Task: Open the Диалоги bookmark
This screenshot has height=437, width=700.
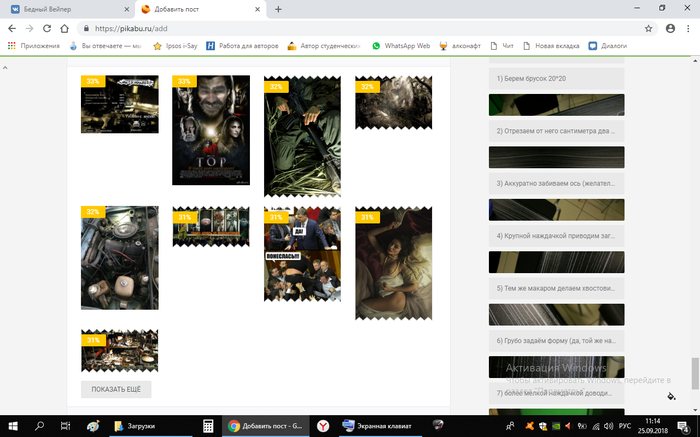Action: tap(608, 46)
